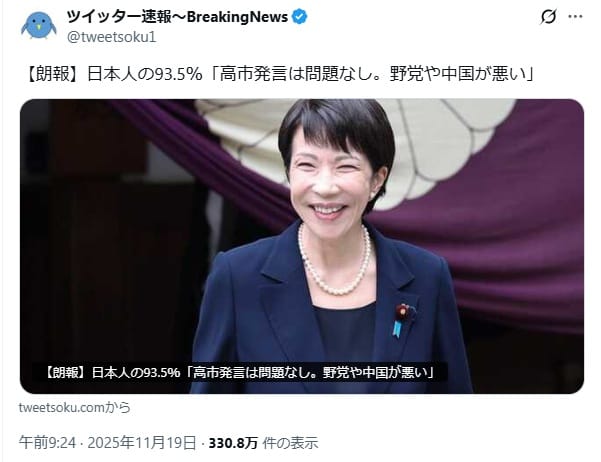Click the 2025年11月19日 post date
This screenshot has height=462, width=601.
coord(142,443)
